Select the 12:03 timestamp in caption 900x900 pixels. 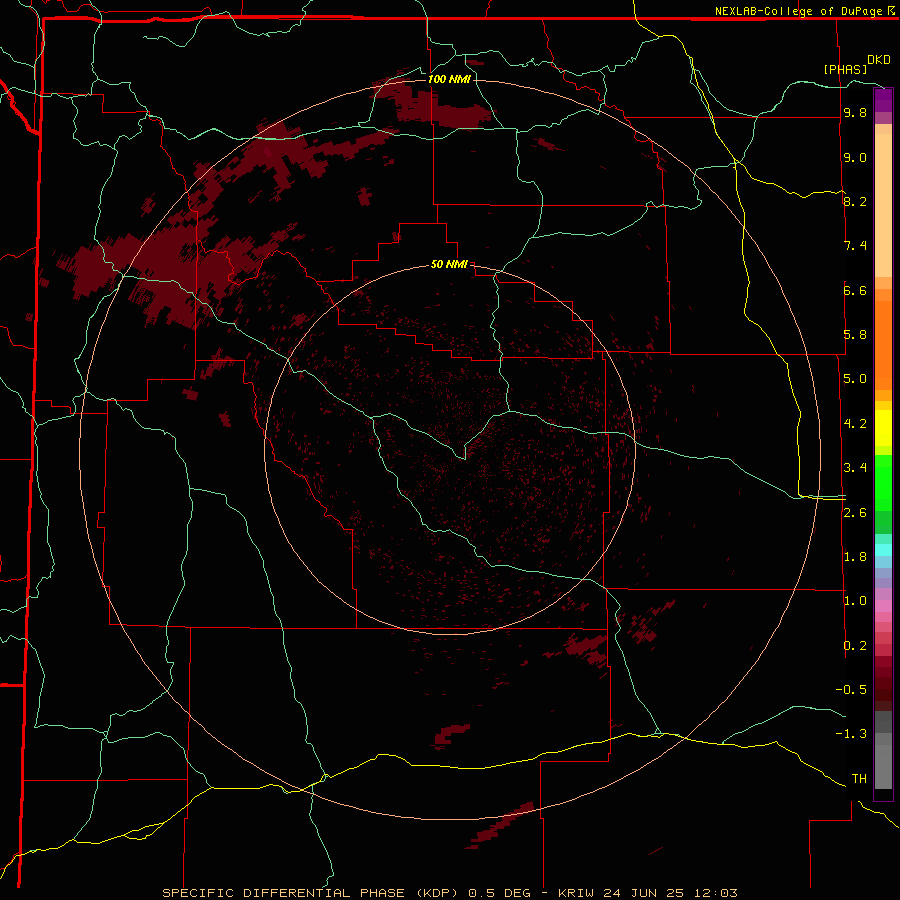[x=715, y=893]
